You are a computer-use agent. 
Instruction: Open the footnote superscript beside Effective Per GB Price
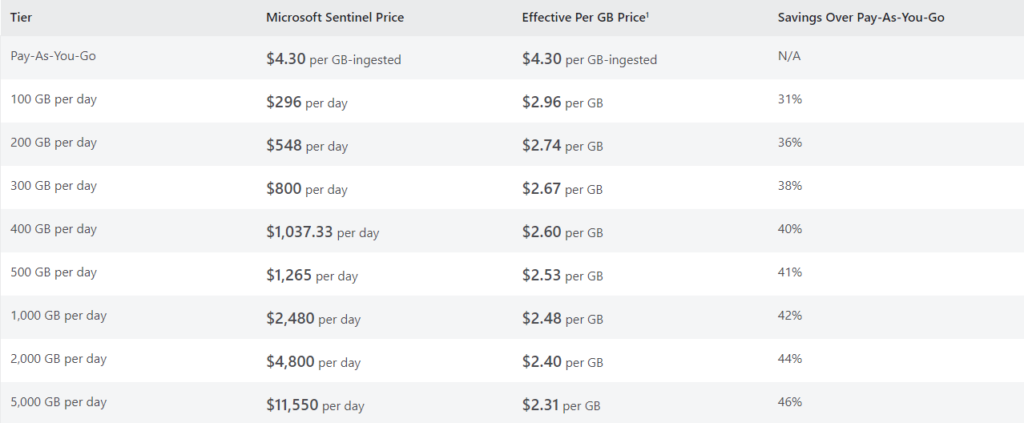click(x=647, y=15)
